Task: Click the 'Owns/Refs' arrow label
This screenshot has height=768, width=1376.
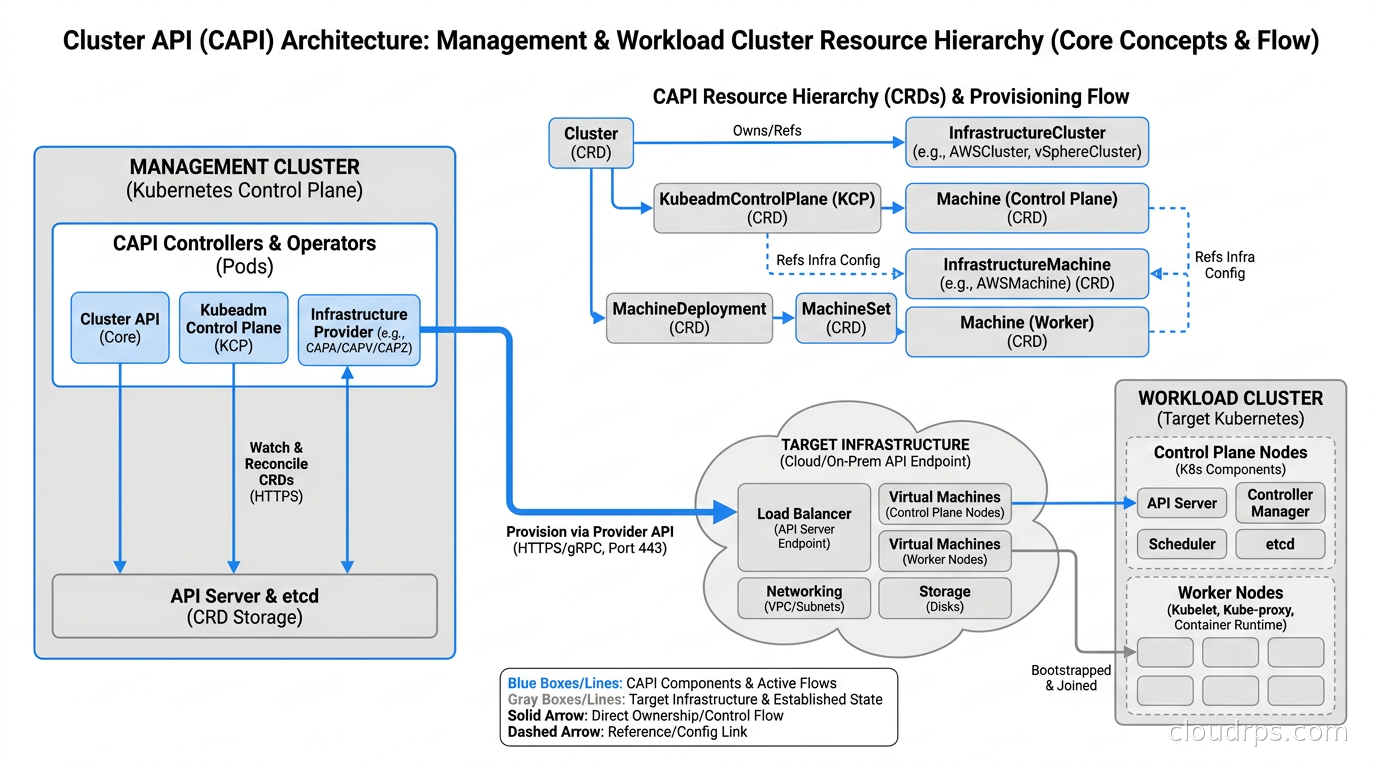Action: (768, 130)
